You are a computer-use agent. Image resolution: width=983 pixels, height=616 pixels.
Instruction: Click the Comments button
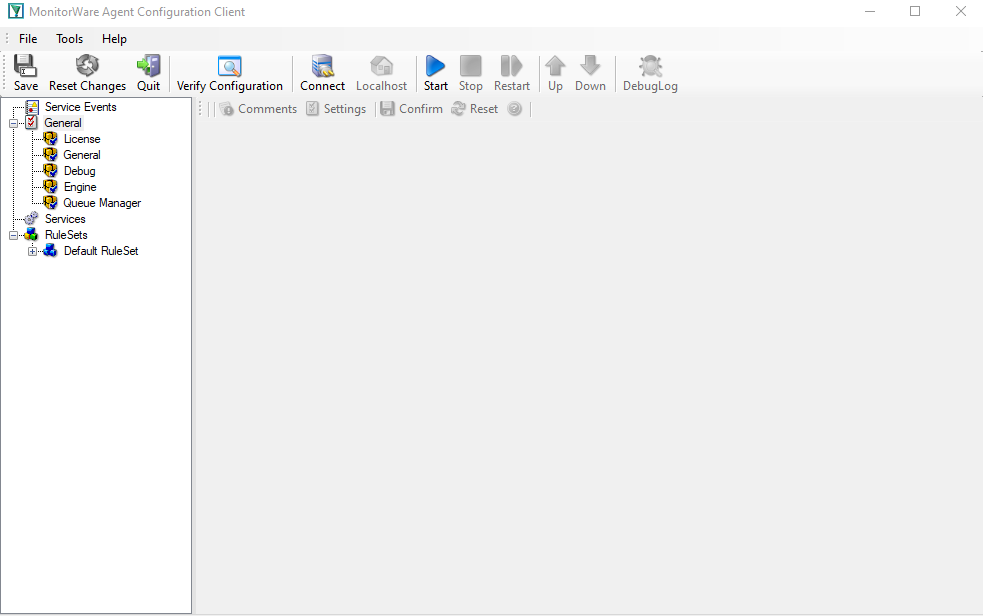[x=258, y=109]
